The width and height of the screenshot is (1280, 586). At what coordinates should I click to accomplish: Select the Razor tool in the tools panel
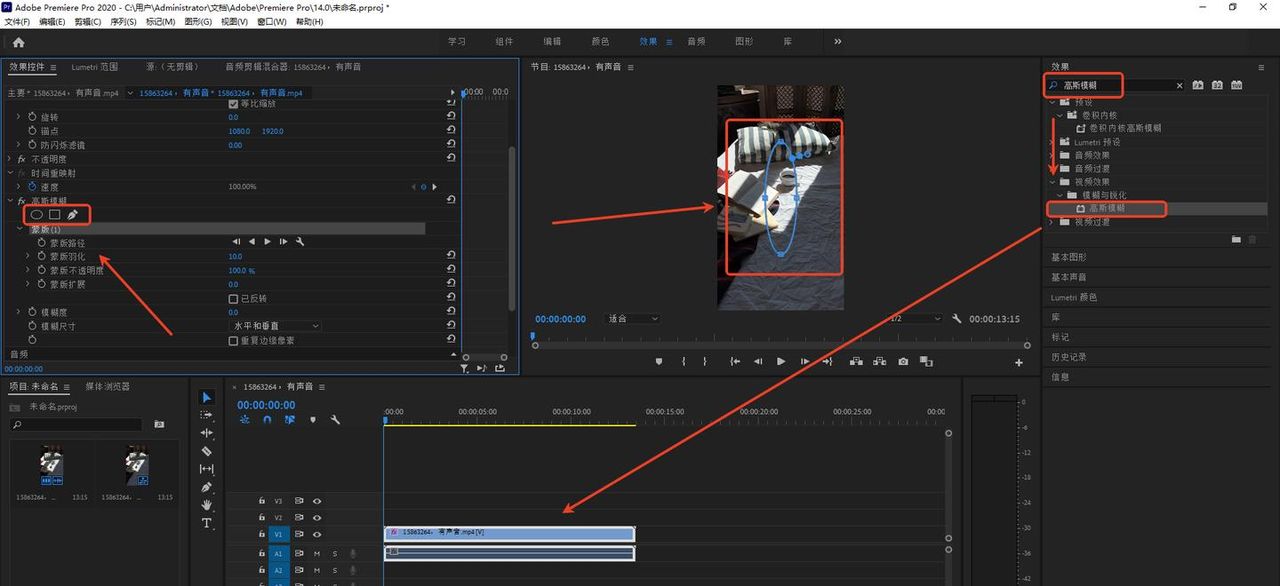(x=207, y=451)
